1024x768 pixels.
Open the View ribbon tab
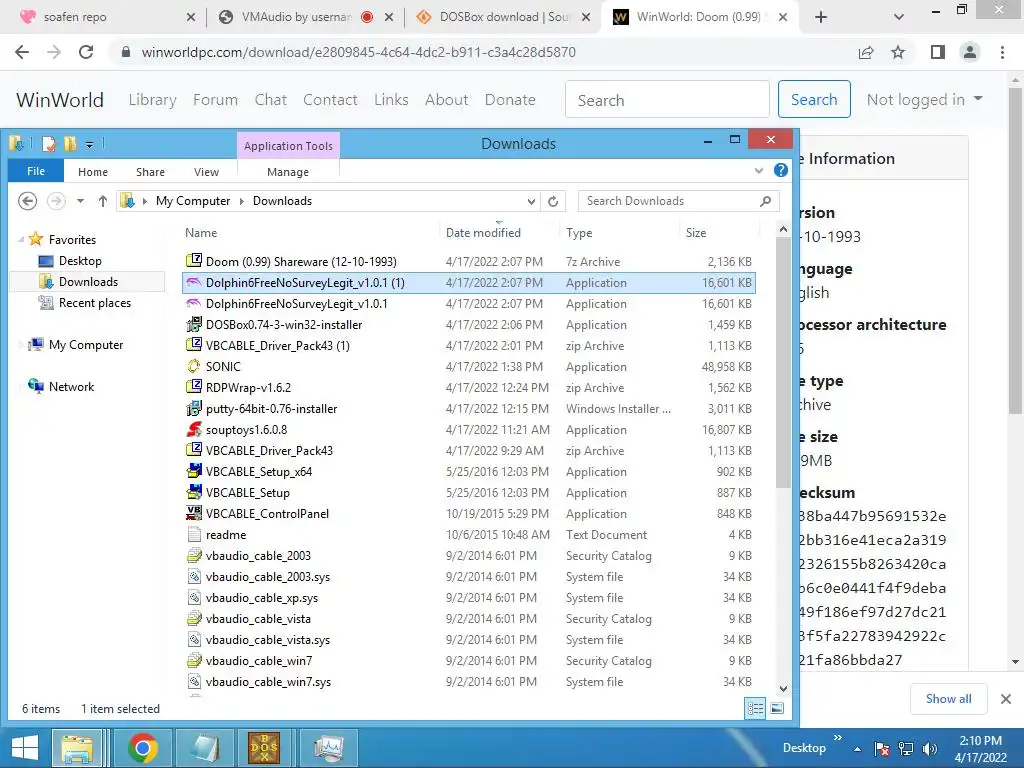click(x=206, y=172)
